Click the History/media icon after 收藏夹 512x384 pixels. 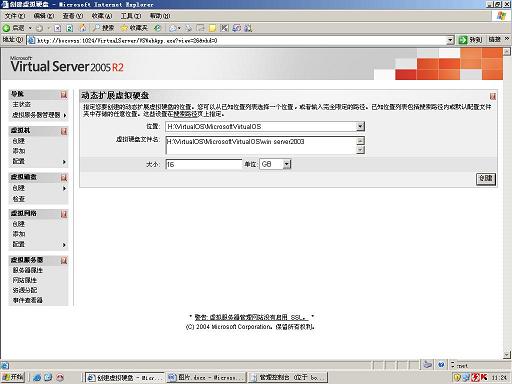(x=157, y=28)
